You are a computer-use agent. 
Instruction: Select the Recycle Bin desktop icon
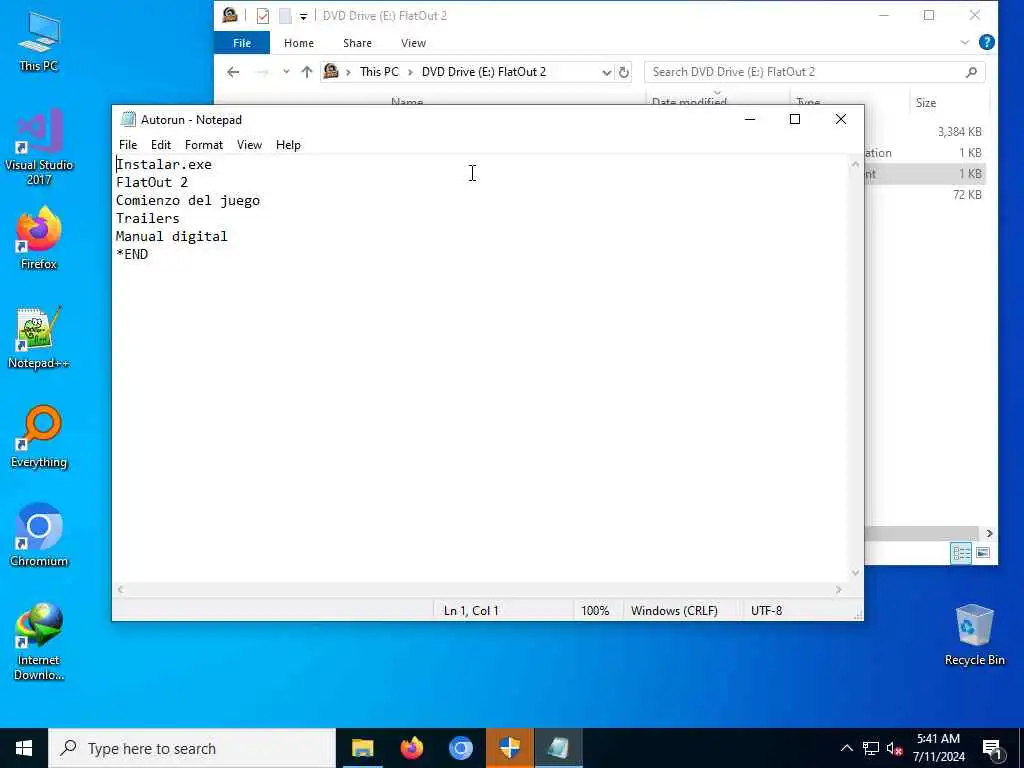(x=974, y=635)
